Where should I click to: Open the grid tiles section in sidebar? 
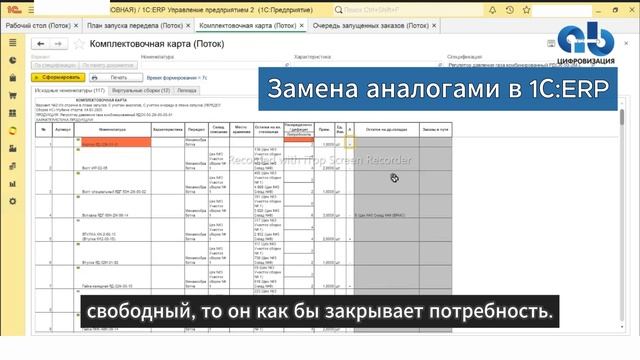click(x=13, y=113)
